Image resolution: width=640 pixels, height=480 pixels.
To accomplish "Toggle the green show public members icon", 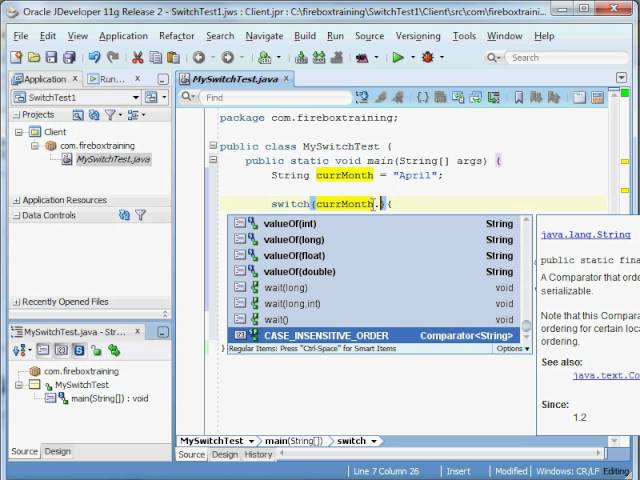I will point(96,350).
